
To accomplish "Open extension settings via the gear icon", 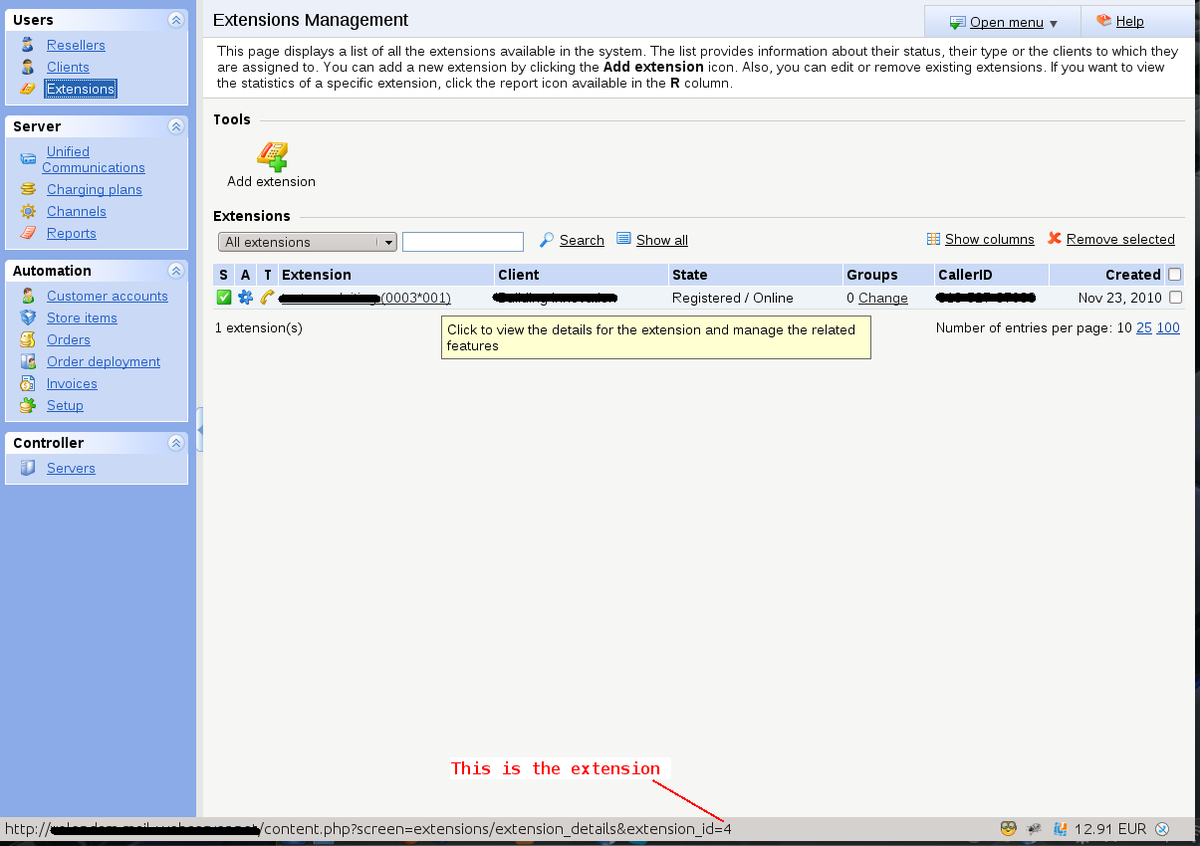I will (245, 297).
